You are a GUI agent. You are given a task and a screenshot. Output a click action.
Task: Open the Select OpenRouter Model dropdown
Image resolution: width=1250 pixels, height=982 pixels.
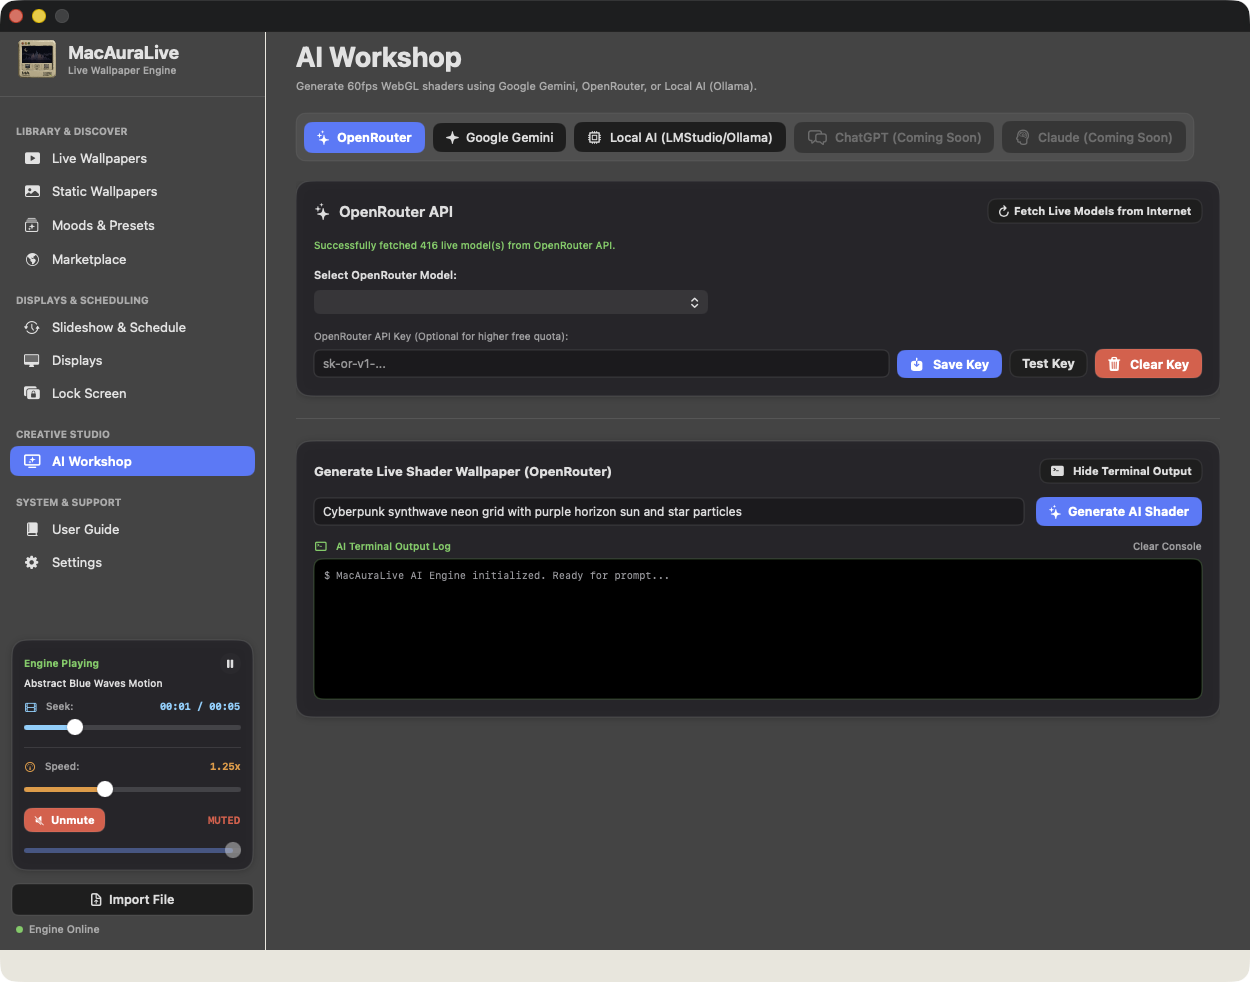(511, 302)
